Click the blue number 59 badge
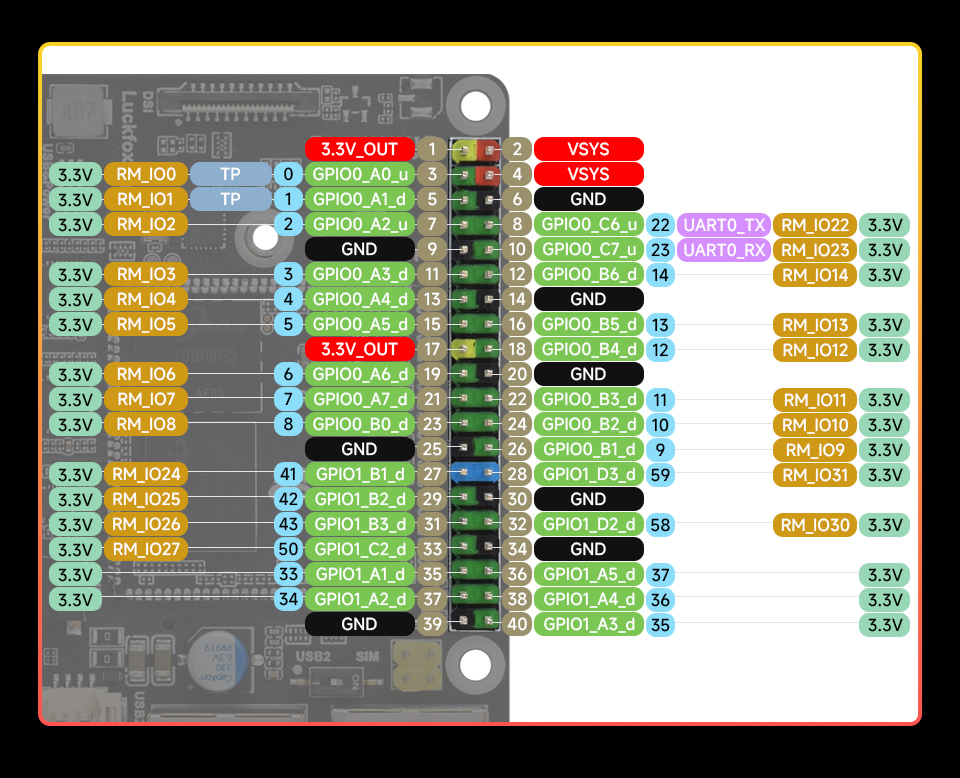 [x=660, y=474]
